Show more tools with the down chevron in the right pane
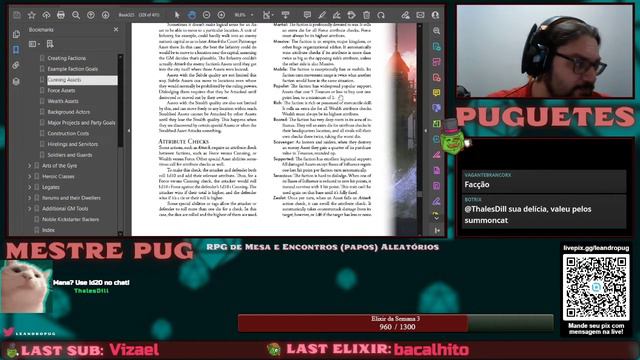 point(436,218)
